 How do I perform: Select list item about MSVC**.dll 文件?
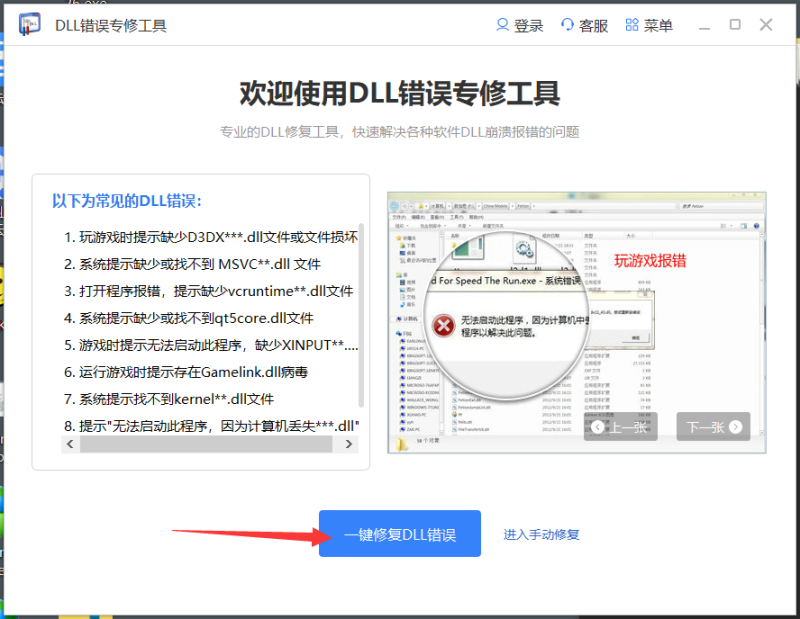(192, 264)
